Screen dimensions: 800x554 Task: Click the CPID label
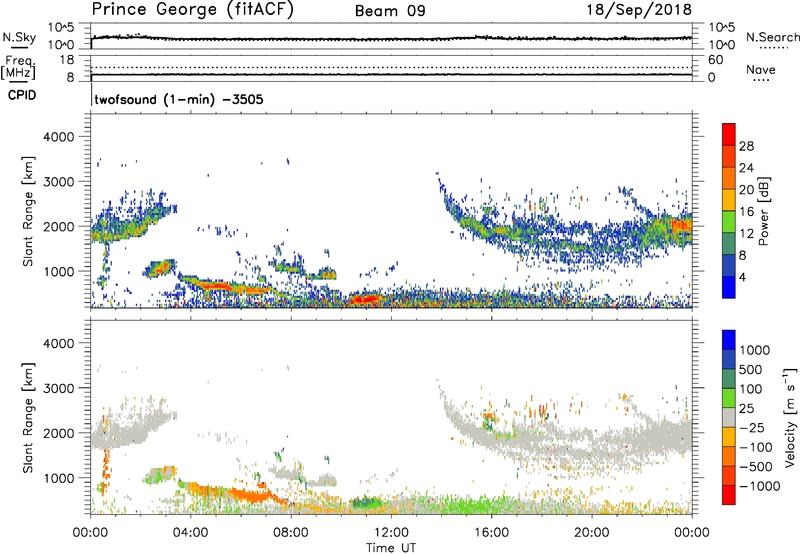[21, 95]
